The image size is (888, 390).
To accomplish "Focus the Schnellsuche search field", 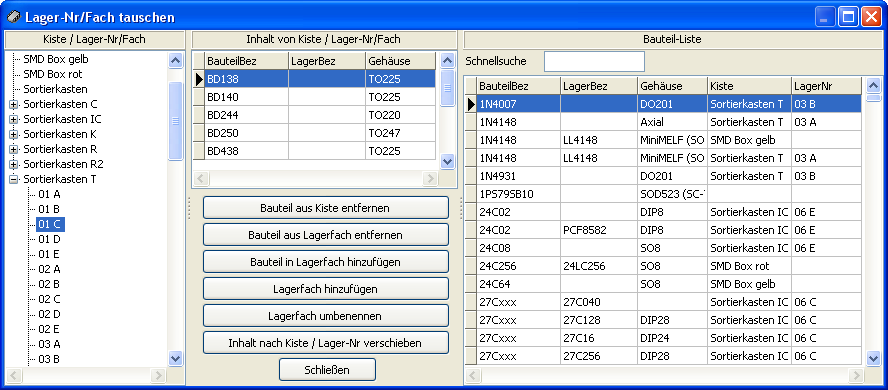I will pyautogui.click(x=594, y=62).
